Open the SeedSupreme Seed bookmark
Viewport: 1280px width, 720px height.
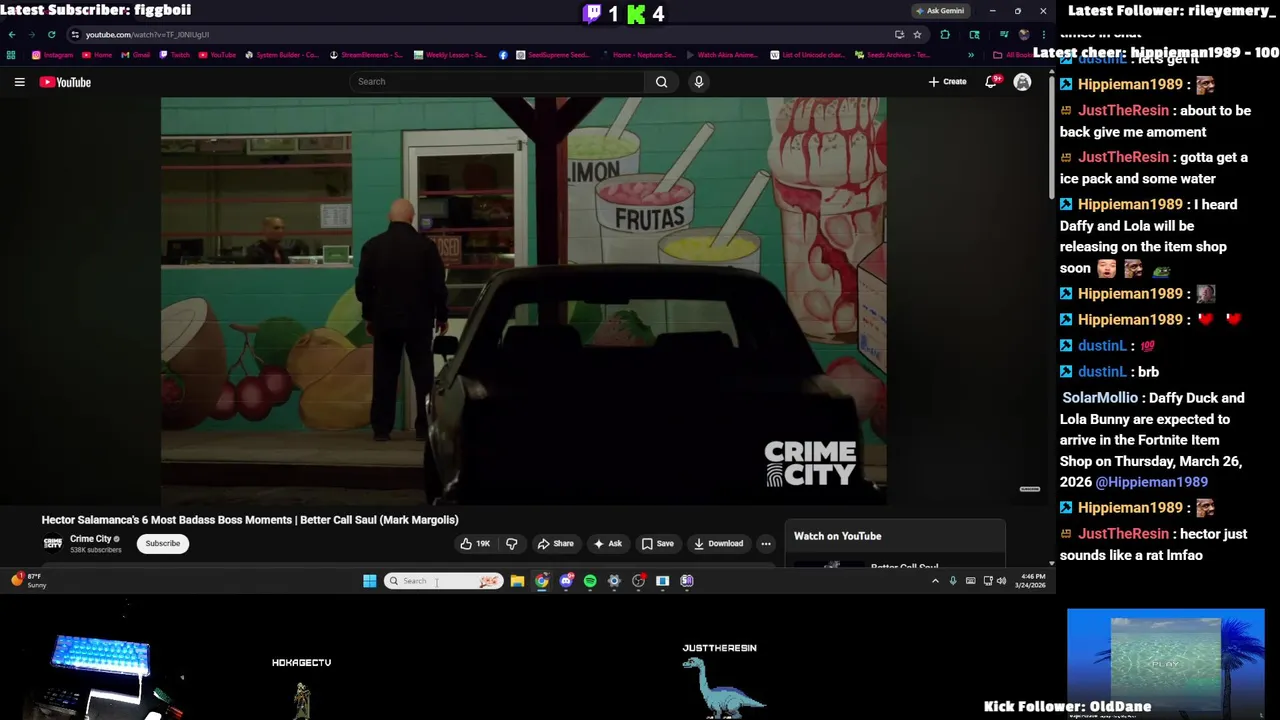[552, 55]
